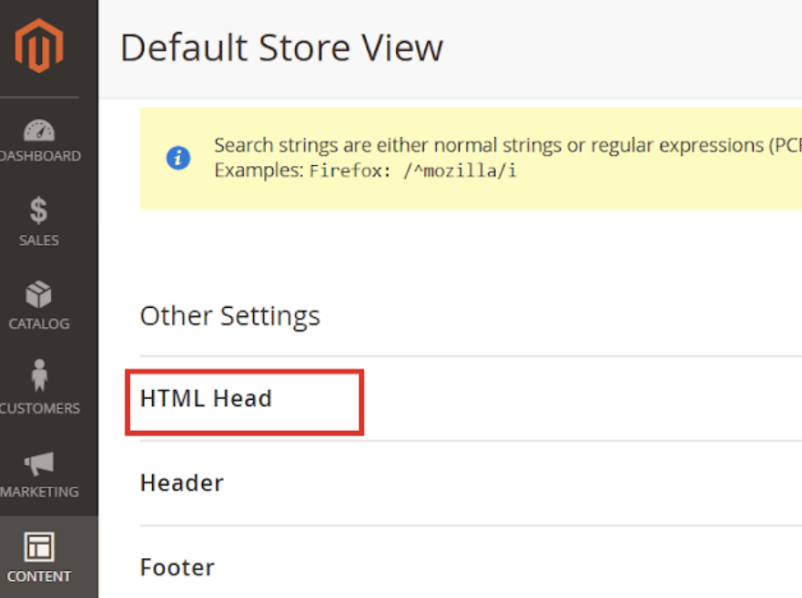Image resolution: width=802 pixels, height=598 pixels.
Task: Click the Other Settings heading
Action: (230, 316)
